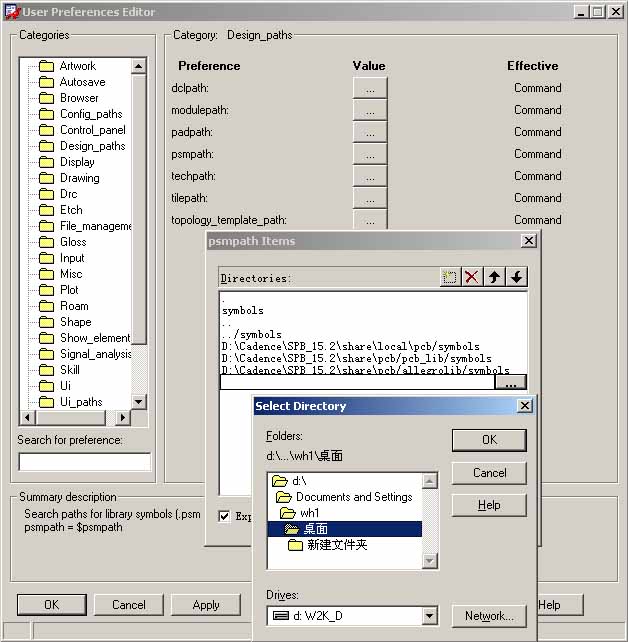Select the wh1 folder in Folders list

tap(299, 513)
